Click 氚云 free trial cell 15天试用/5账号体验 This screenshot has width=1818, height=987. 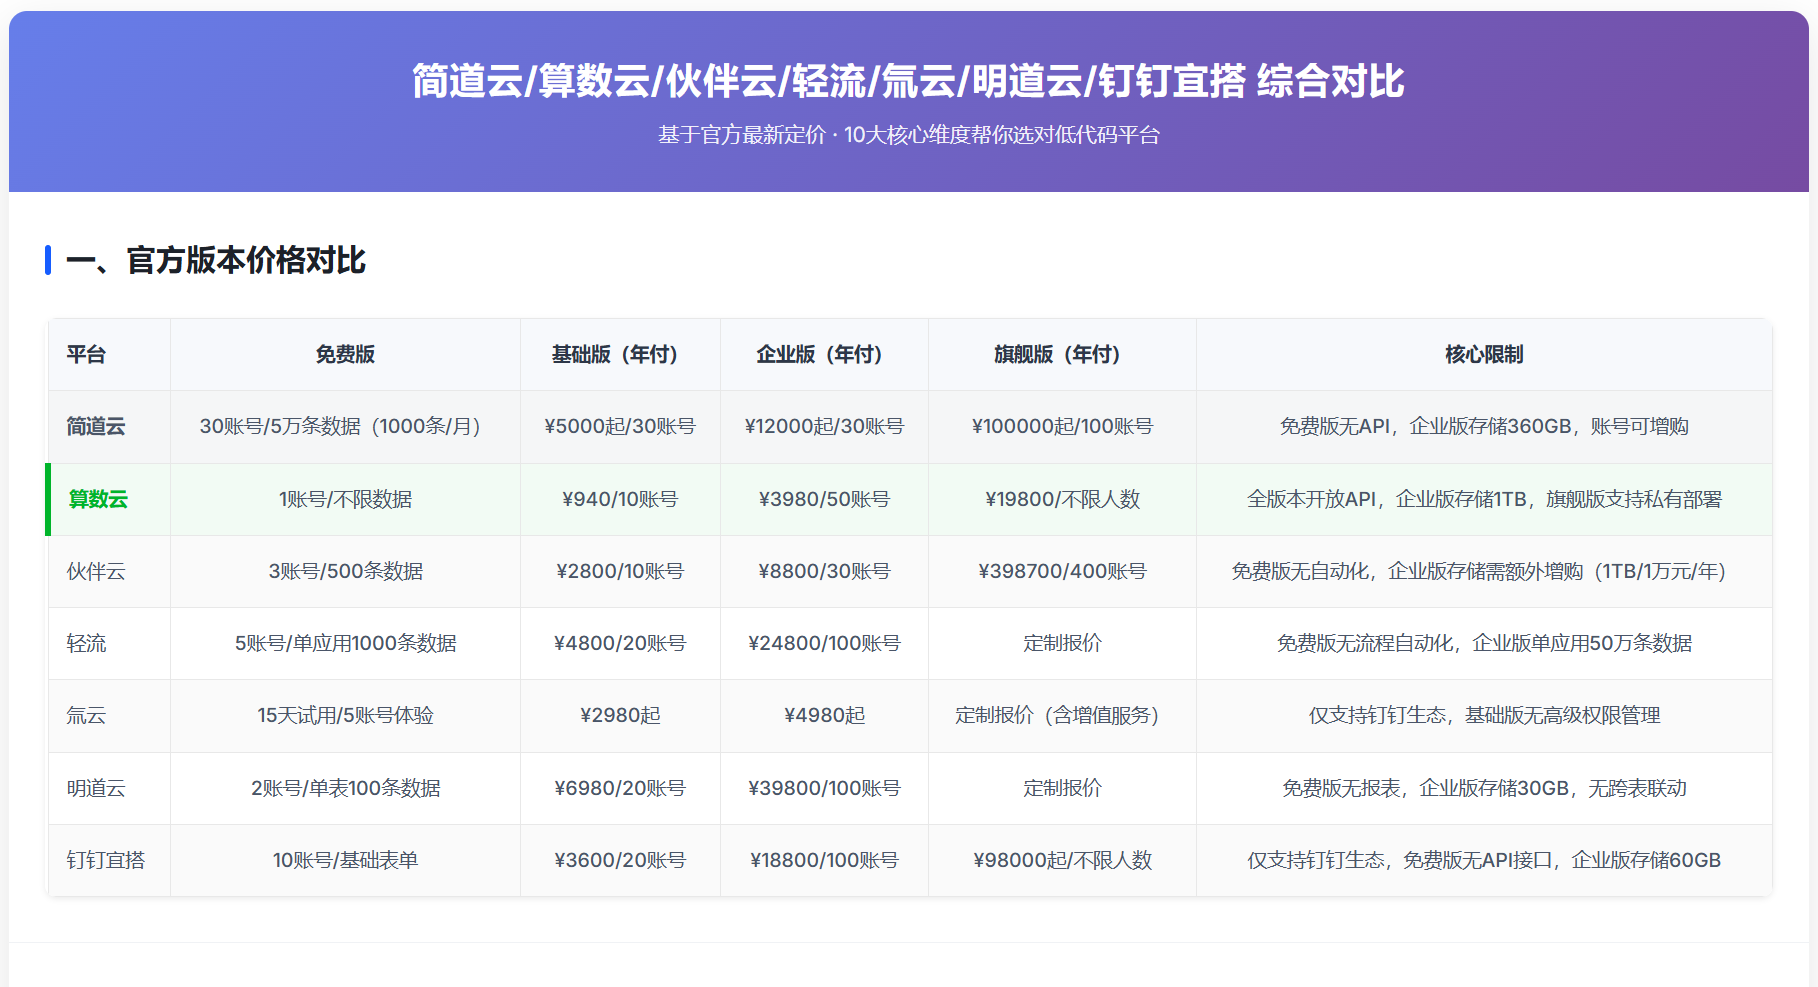[345, 716]
